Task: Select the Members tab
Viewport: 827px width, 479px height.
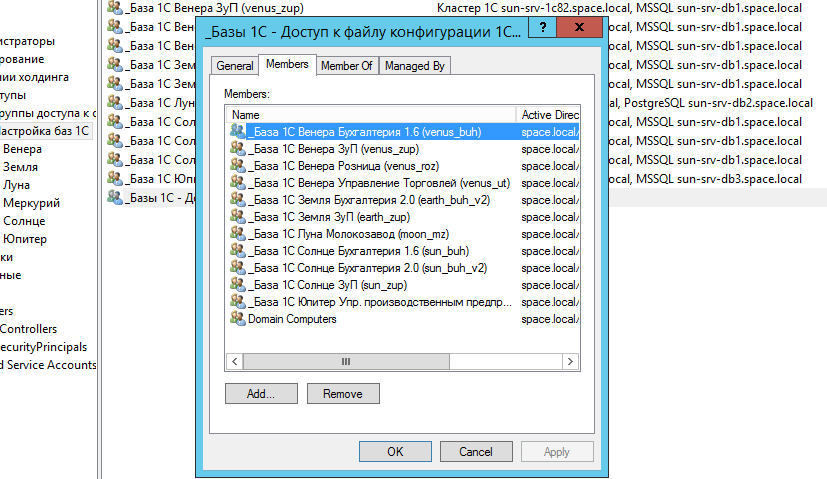Action: pos(287,64)
